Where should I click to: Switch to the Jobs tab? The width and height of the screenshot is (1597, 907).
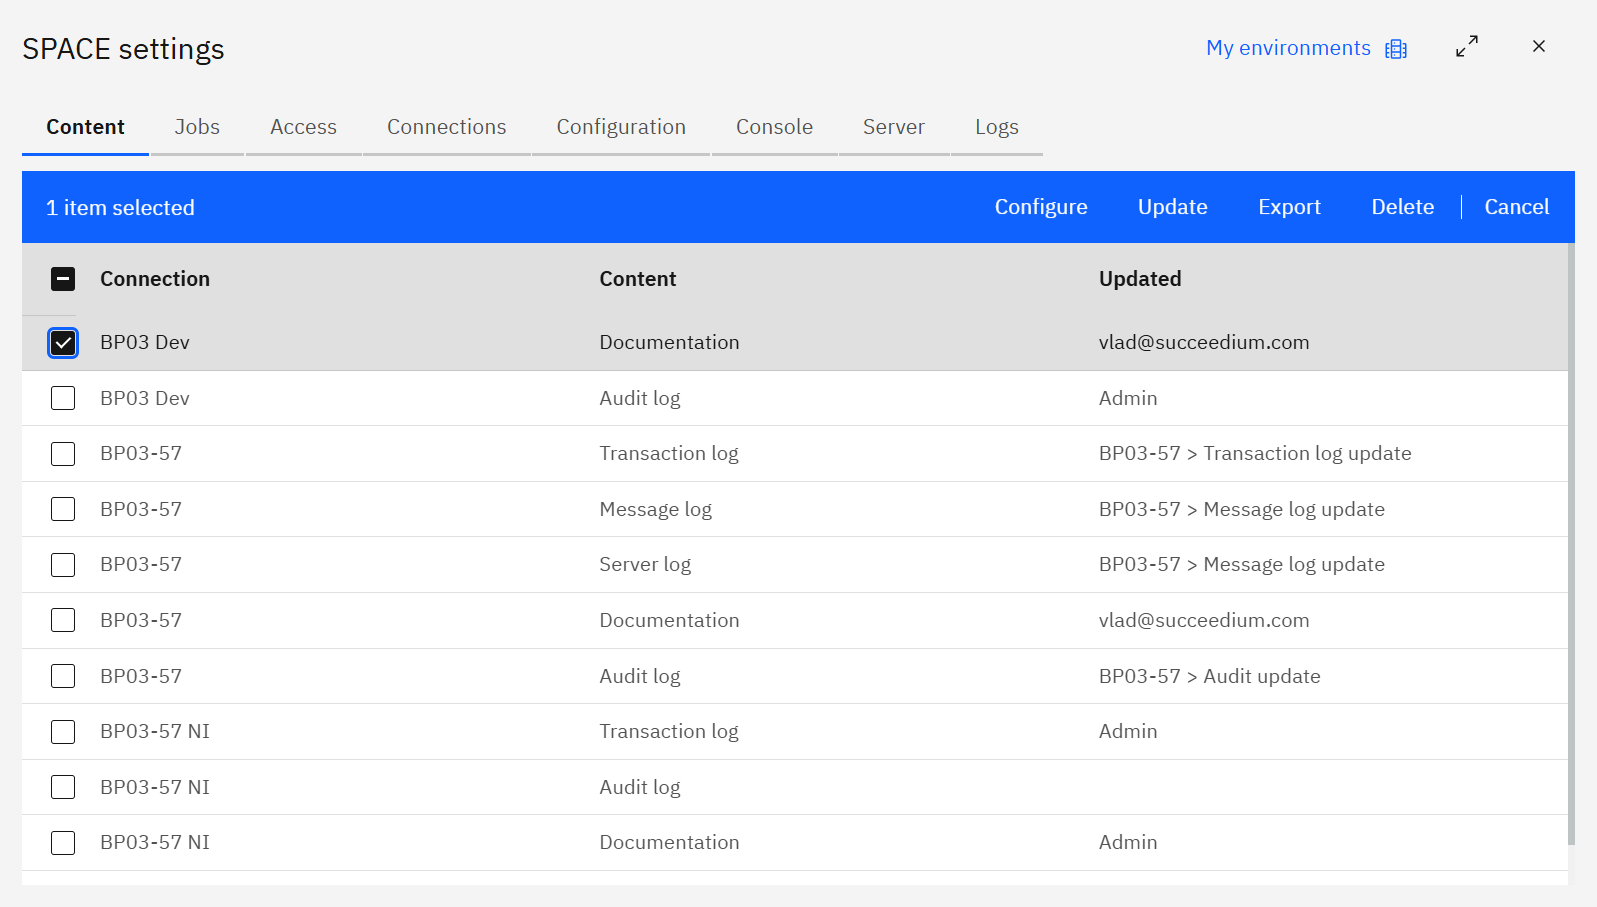pos(197,127)
